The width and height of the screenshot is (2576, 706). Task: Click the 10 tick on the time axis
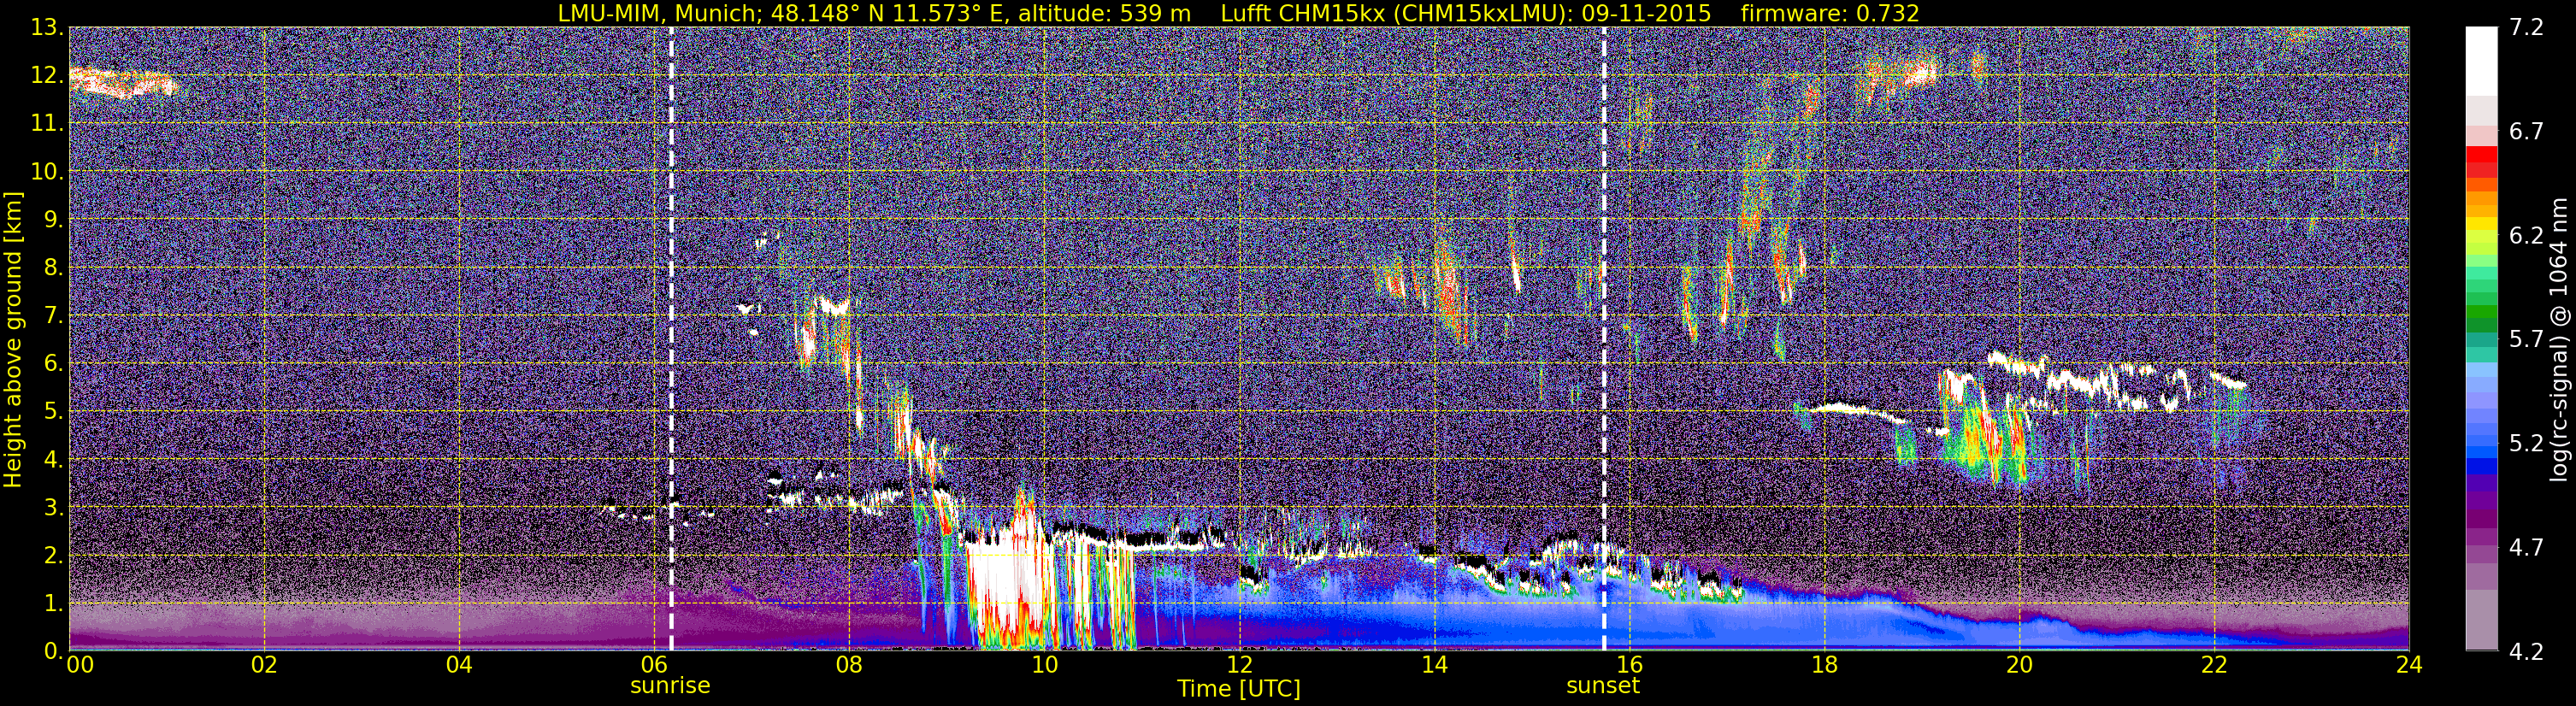click(x=1044, y=665)
